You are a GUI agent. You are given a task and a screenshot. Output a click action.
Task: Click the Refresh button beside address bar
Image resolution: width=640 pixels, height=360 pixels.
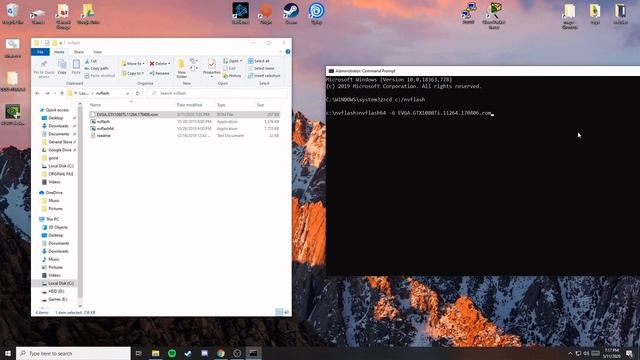coord(138,93)
